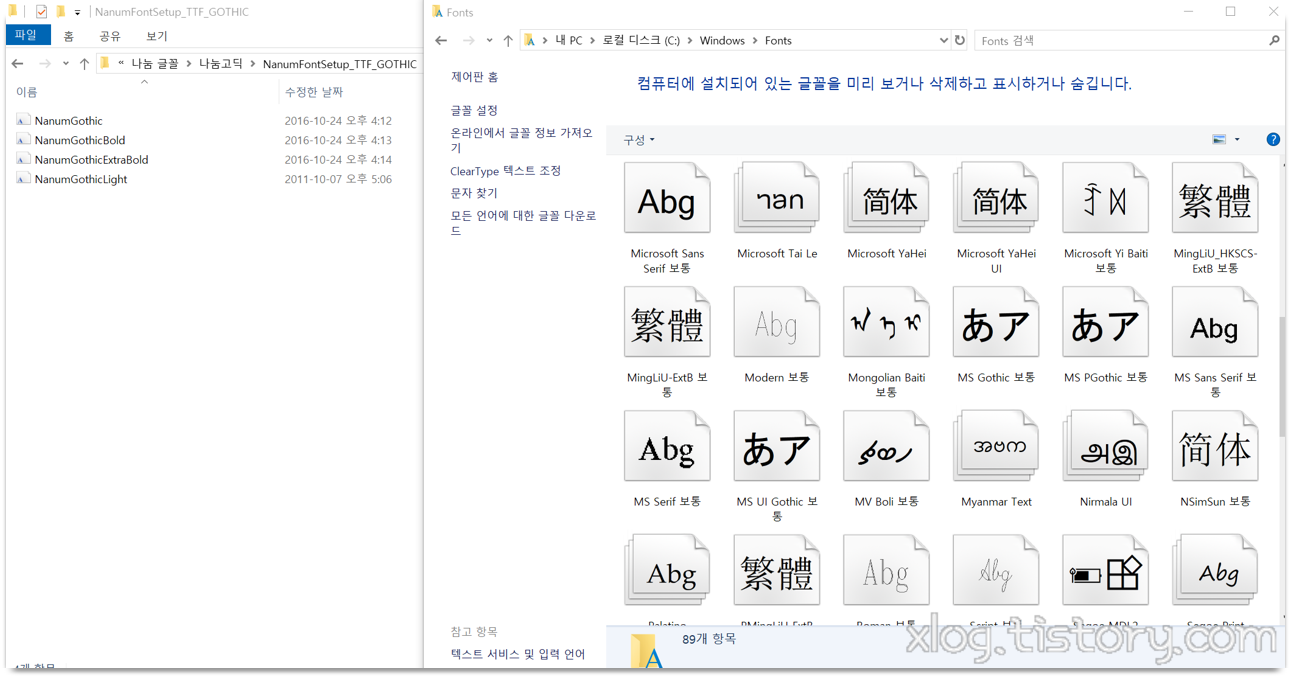The image size is (1291, 678).
Task: Select the NanumGothicExtraBold font file
Action: point(91,160)
